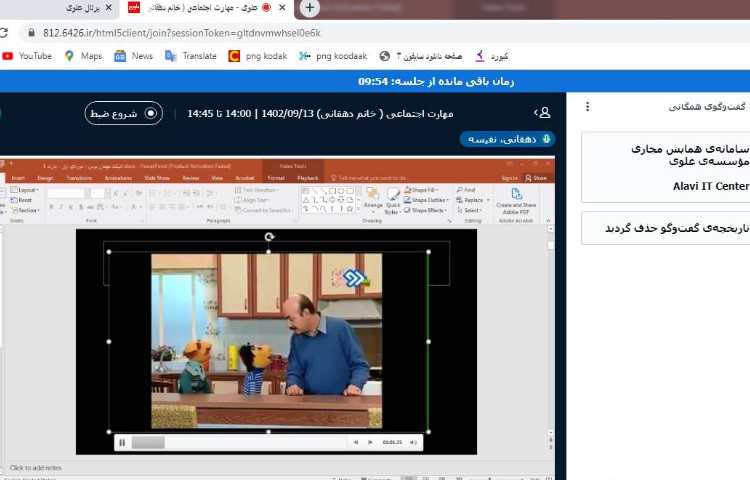Open the News bookmark
The image size is (750, 480).
click(x=133, y=56)
